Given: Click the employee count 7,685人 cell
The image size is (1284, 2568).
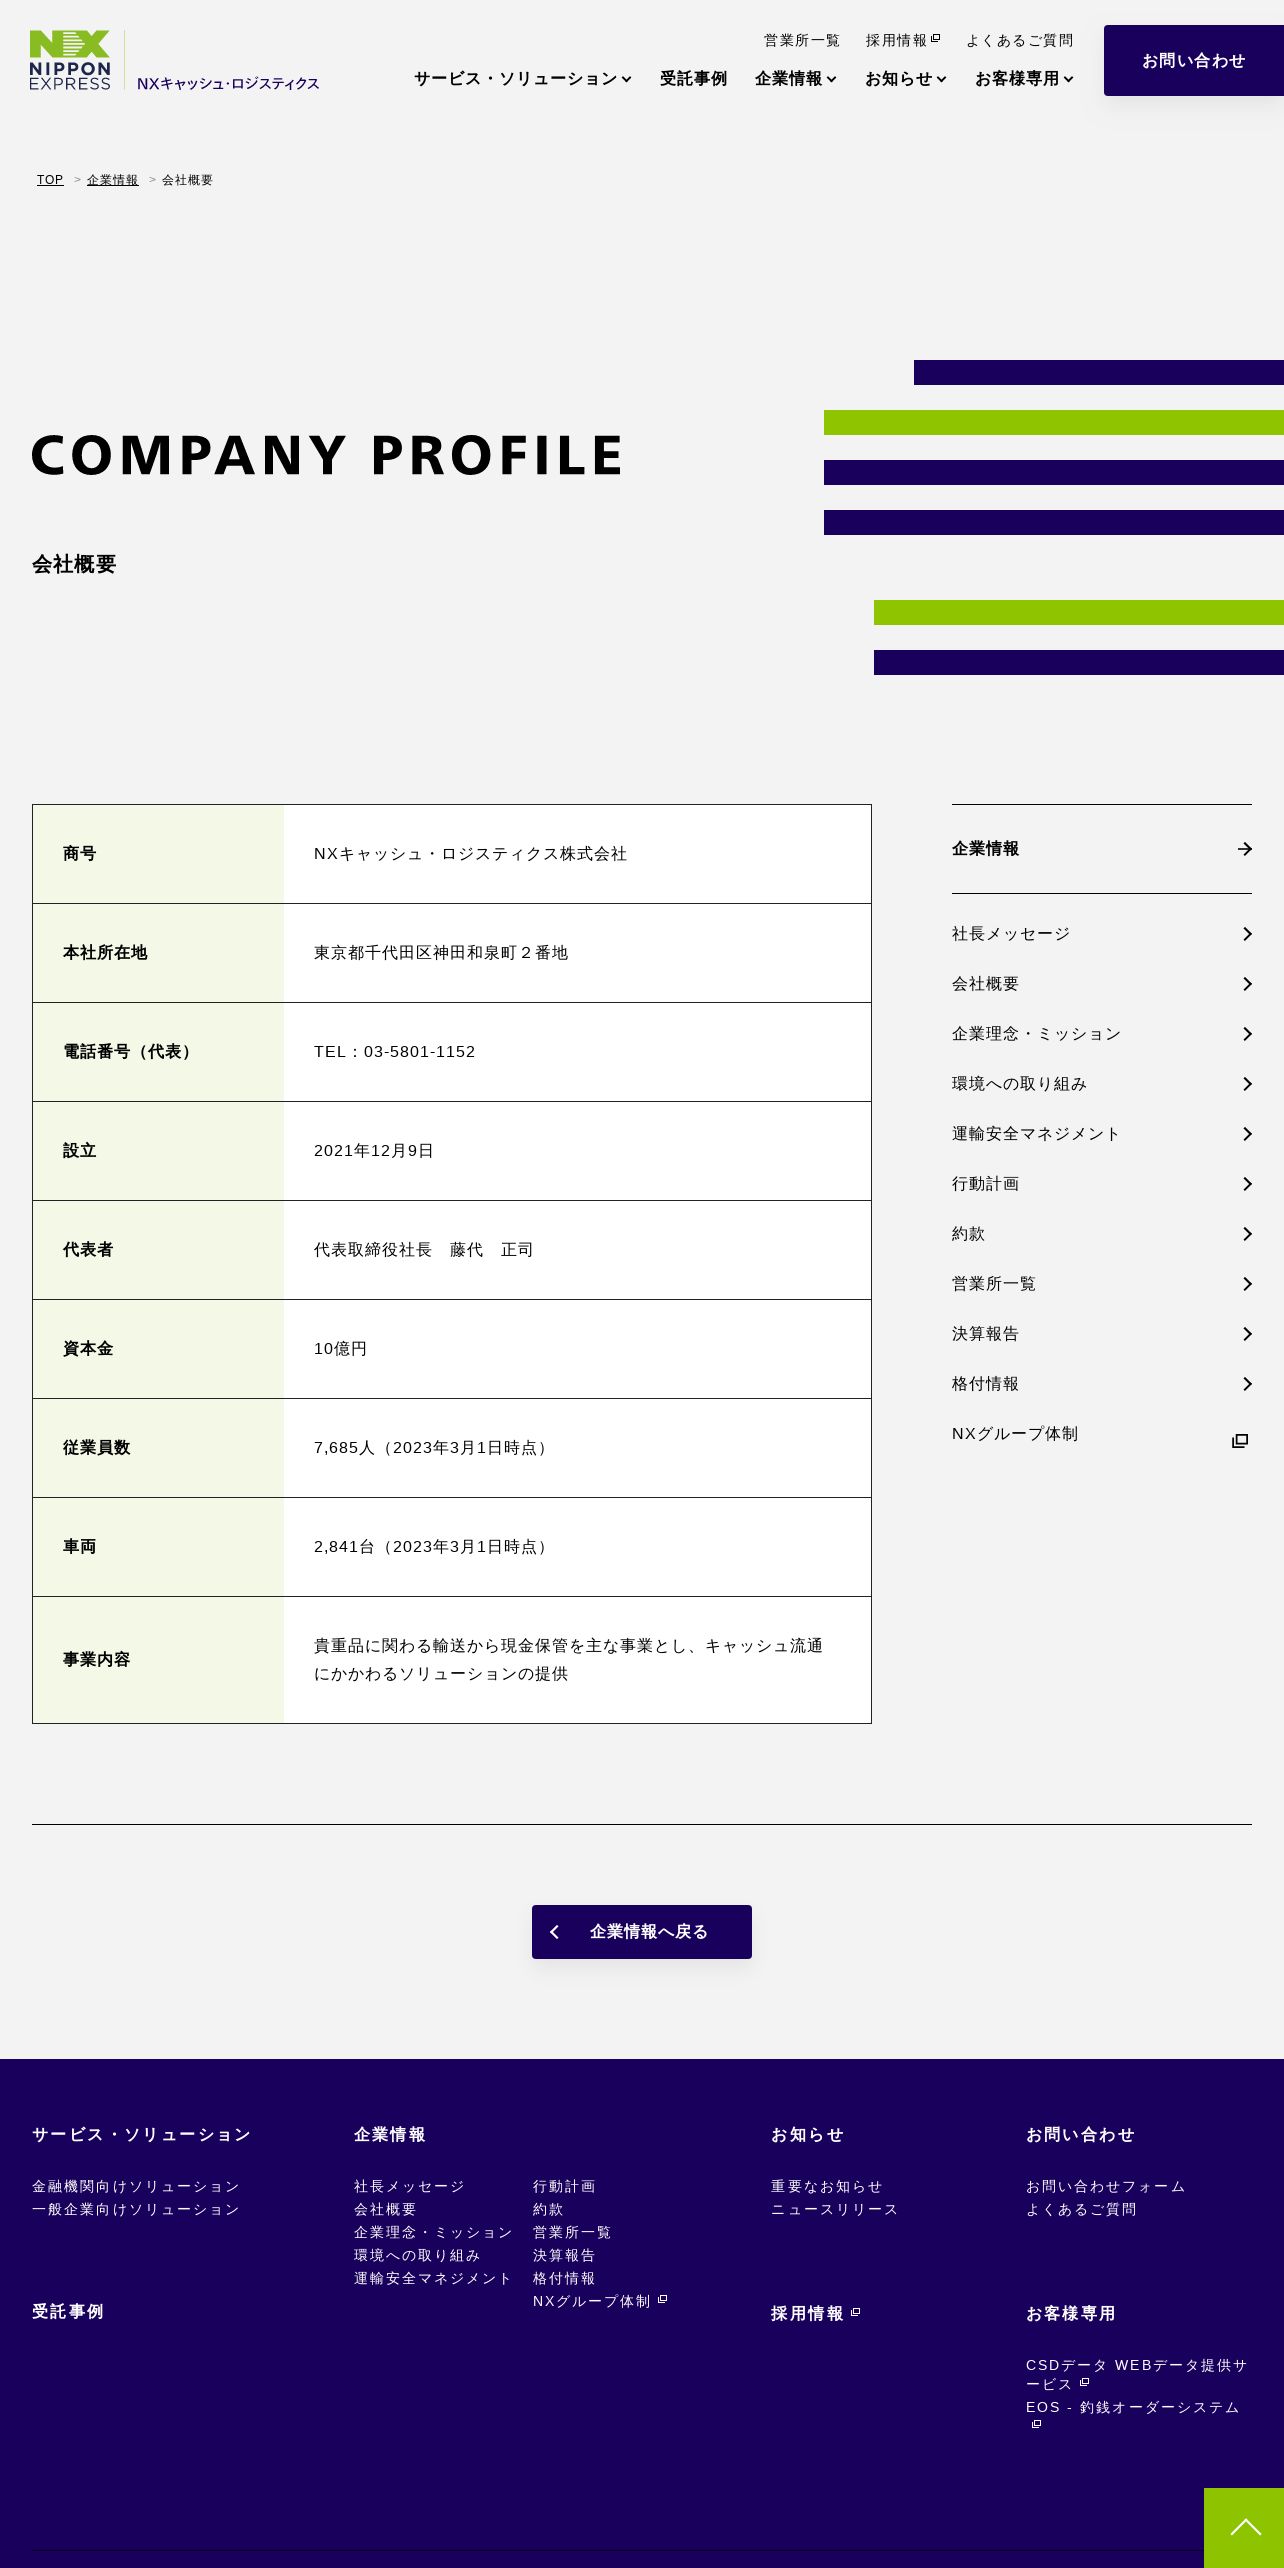Looking at the screenshot, I should point(433,1448).
